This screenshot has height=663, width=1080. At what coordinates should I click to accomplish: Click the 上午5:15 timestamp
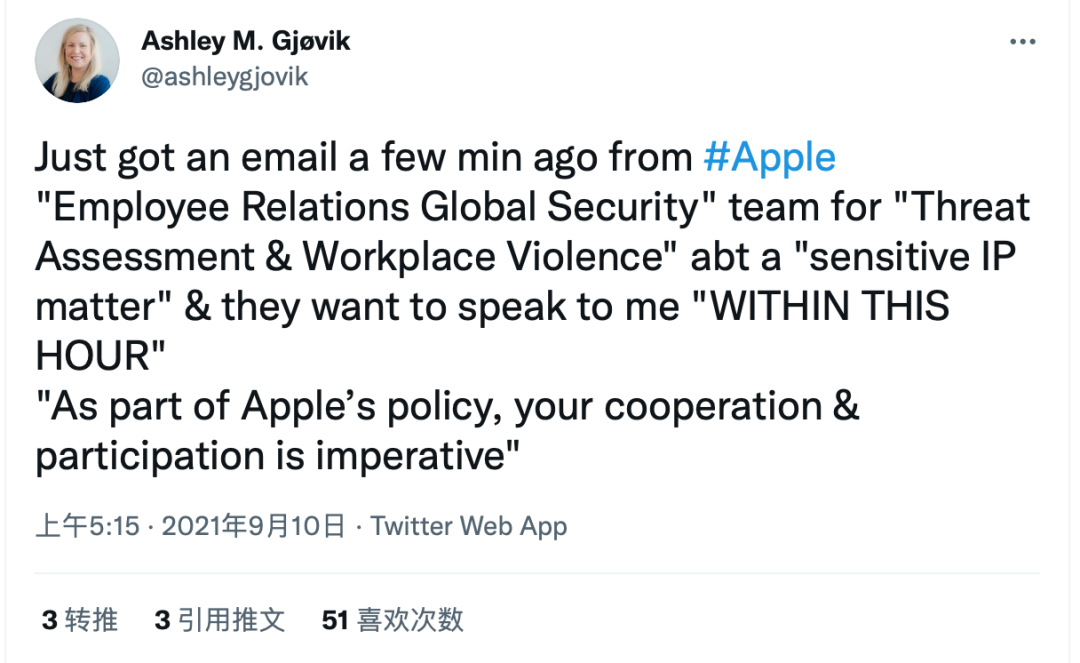coord(87,526)
